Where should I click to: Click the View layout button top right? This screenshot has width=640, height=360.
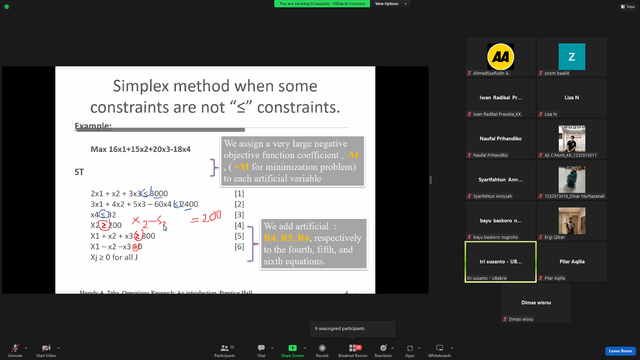pyautogui.click(x=628, y=7)
